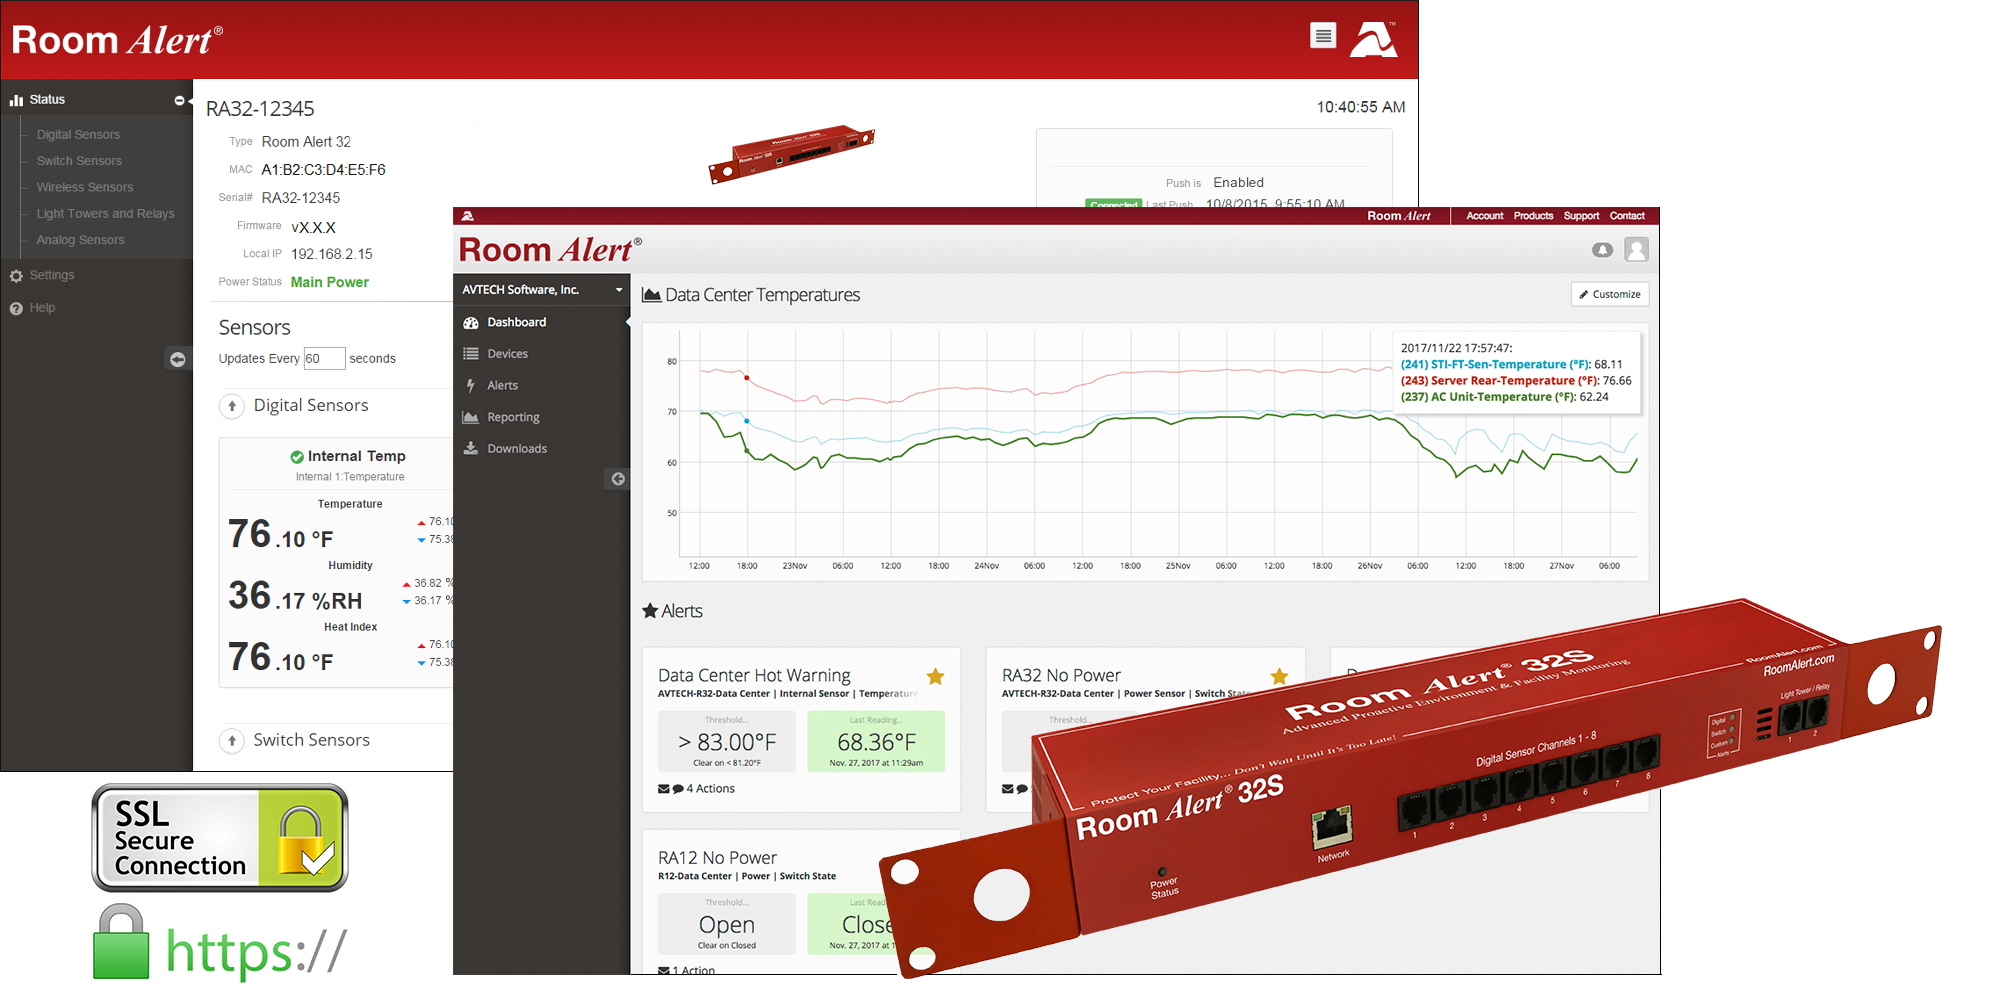Viewport: 2000px width, 994px height.
Task: Expand the Switch Sensors section
Action: click(x=232, y=741)
